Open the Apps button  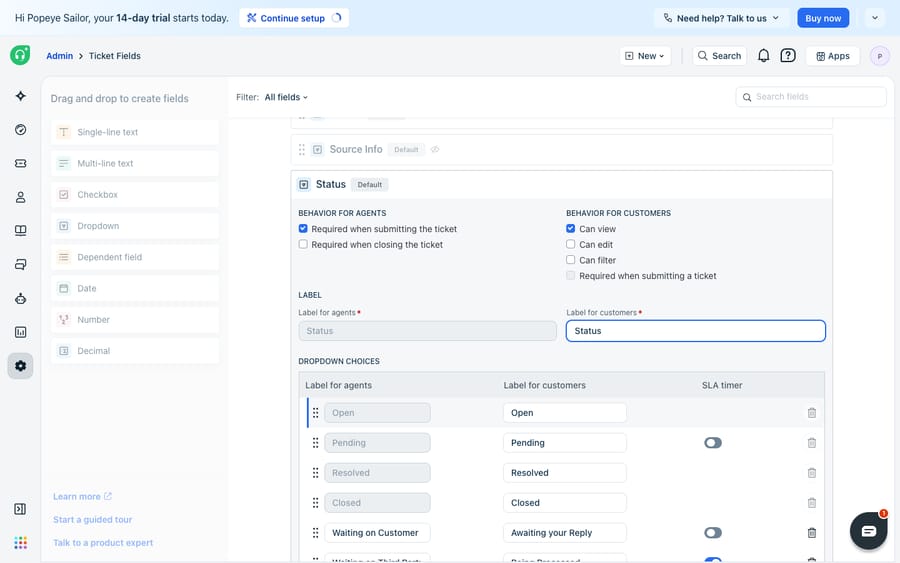click(833, 56)
